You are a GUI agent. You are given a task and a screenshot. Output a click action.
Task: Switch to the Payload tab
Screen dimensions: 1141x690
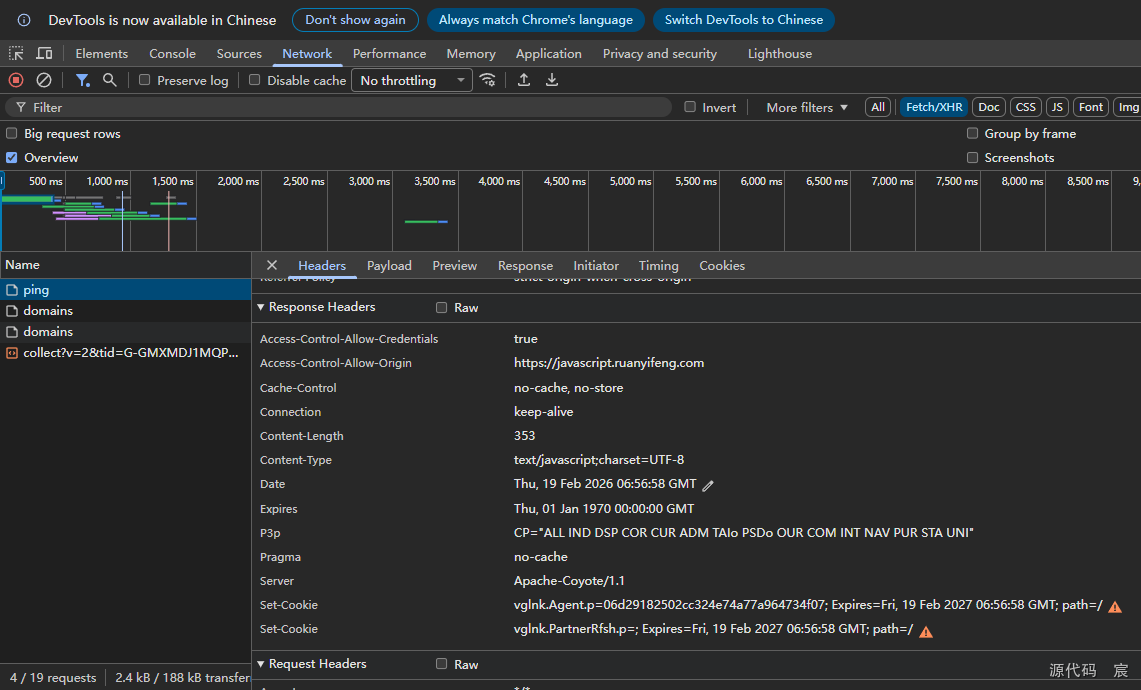[389, 266]
